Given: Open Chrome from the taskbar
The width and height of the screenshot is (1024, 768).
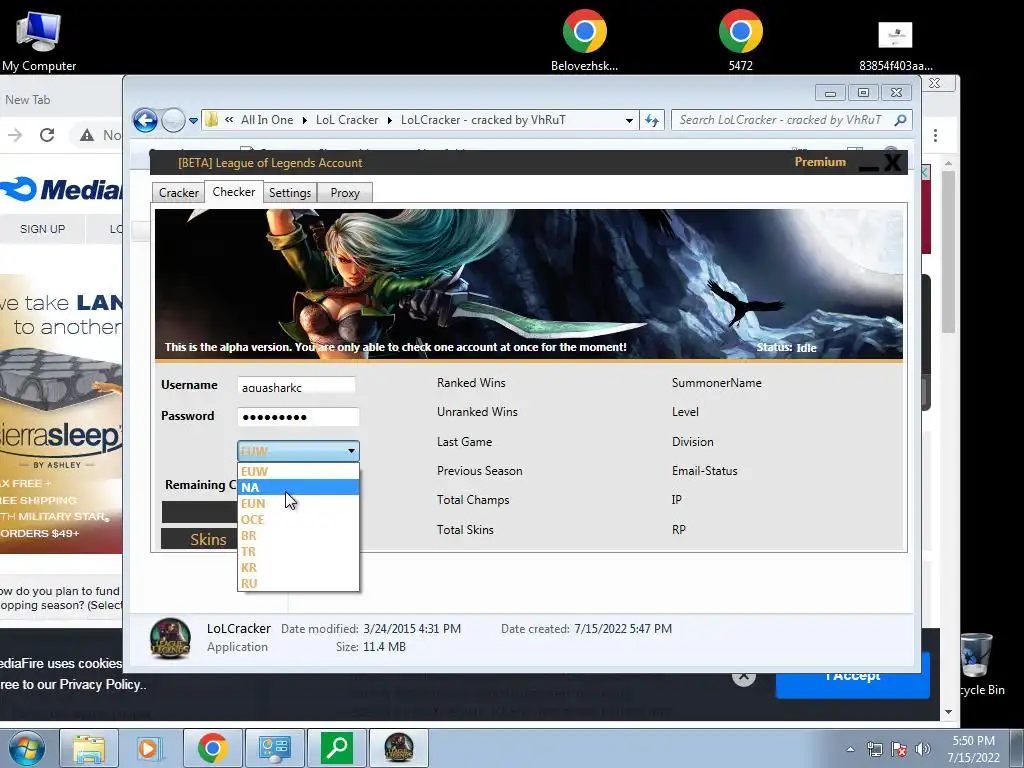Looking at the screenshot, I should [212, 748].
